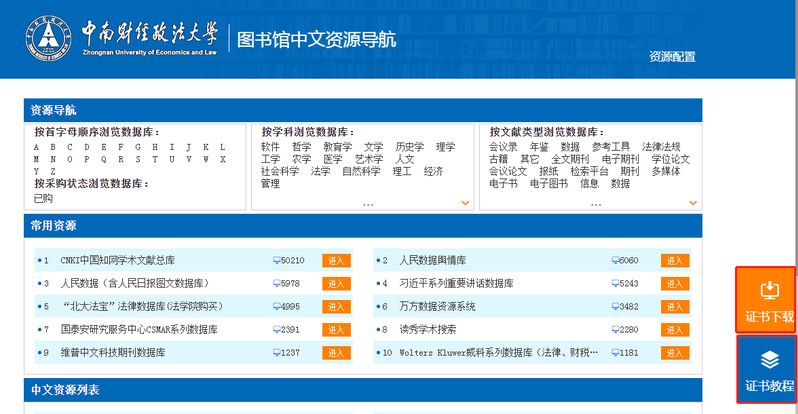
Task: Click monitor icon beside 3482 count
Action: coord(615,307)
